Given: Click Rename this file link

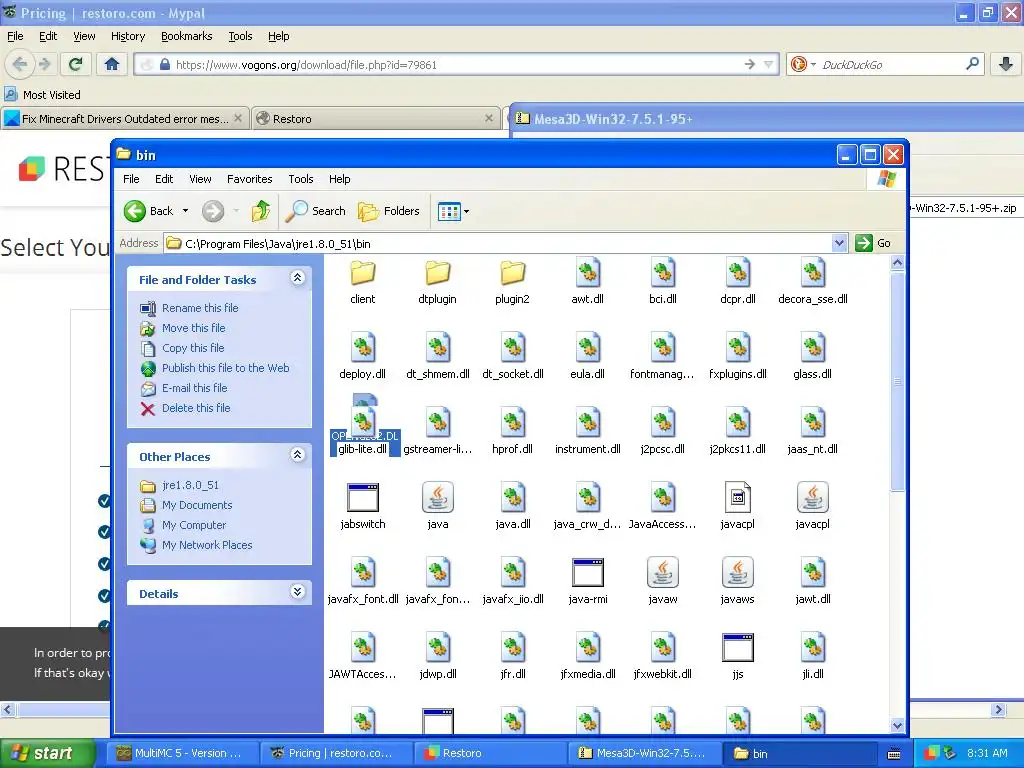Looking at the screenshot, I should click(x=200, y=308).
